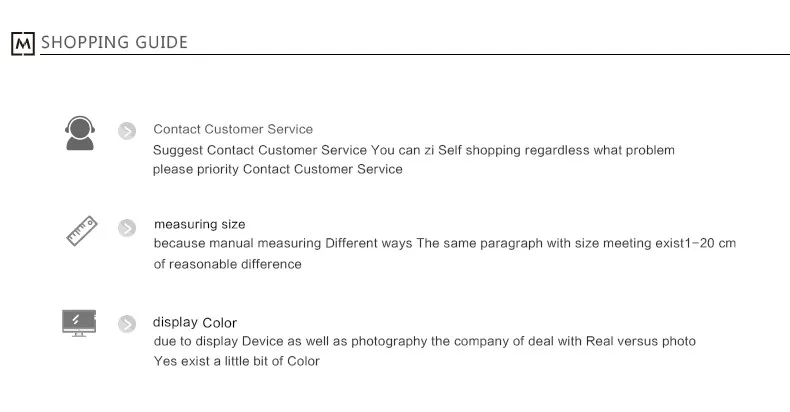
Task: Click arrow beside display Color heading
Action: 127,323
